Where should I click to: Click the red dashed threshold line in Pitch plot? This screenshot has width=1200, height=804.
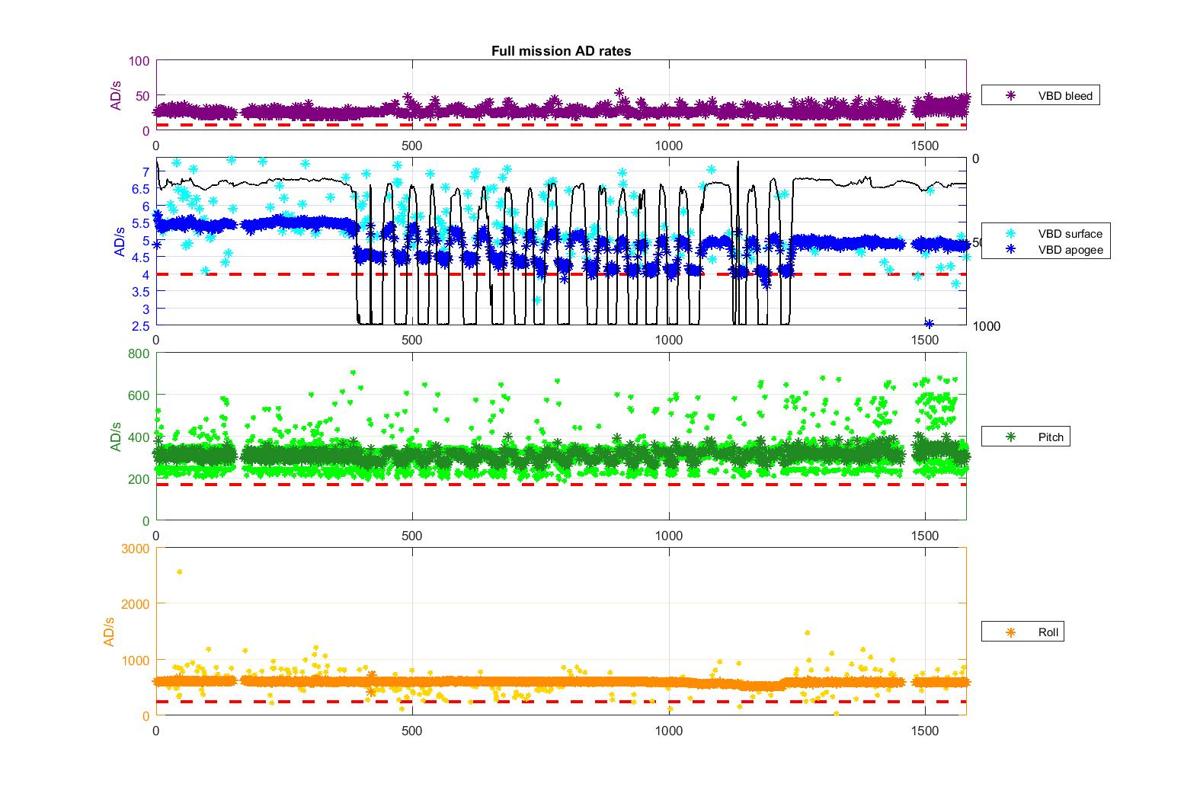tap(561, 484)
